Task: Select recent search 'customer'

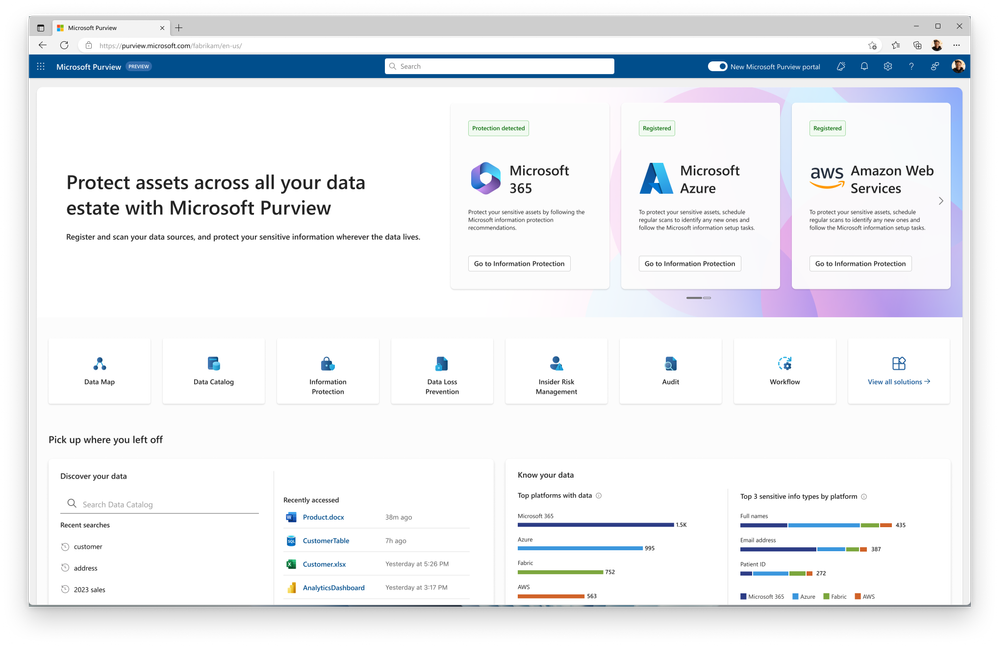Action: 88,547
